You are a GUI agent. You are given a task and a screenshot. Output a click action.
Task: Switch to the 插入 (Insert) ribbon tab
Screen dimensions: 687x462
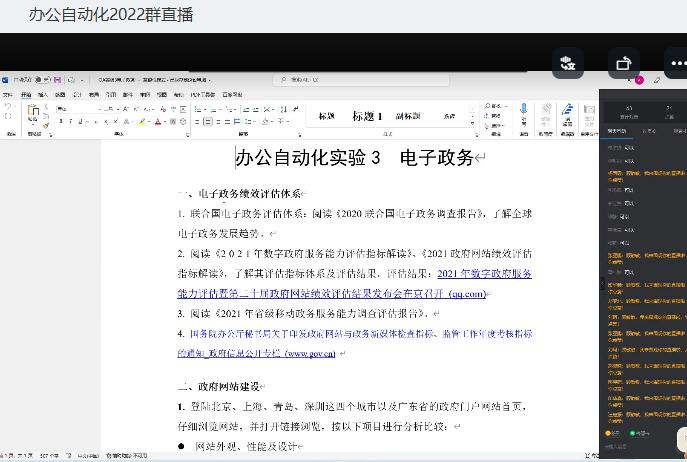coord(42,94)
